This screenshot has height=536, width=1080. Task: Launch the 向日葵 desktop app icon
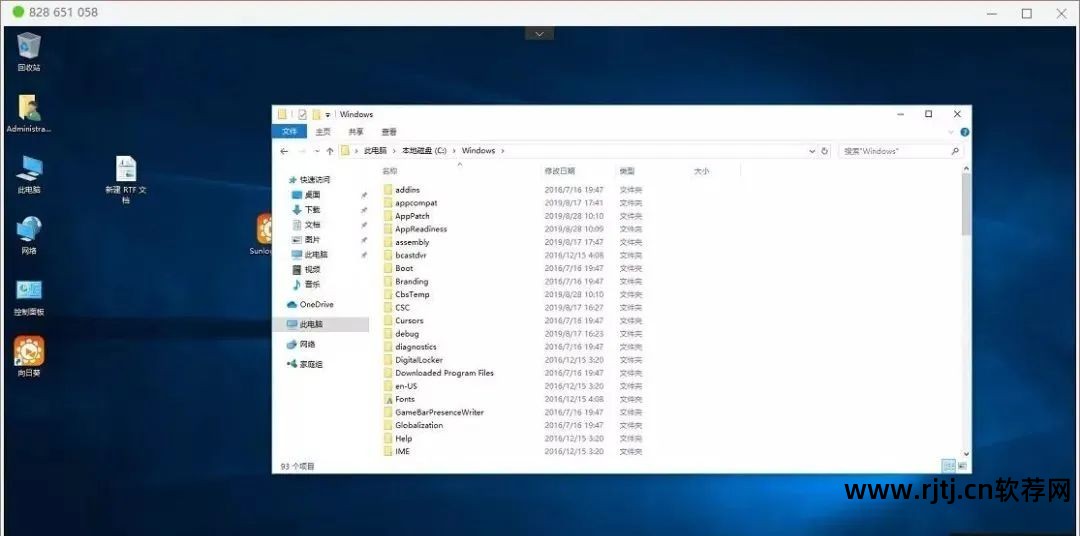click(29, 357)
